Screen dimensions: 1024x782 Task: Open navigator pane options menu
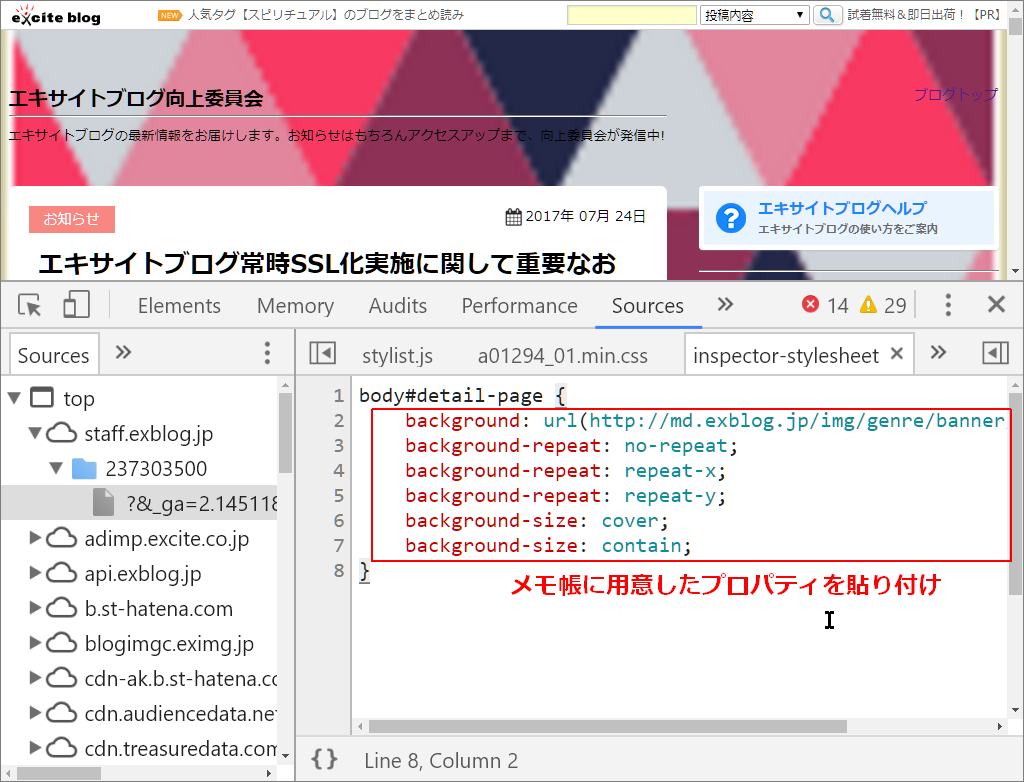tap(267, 353)
